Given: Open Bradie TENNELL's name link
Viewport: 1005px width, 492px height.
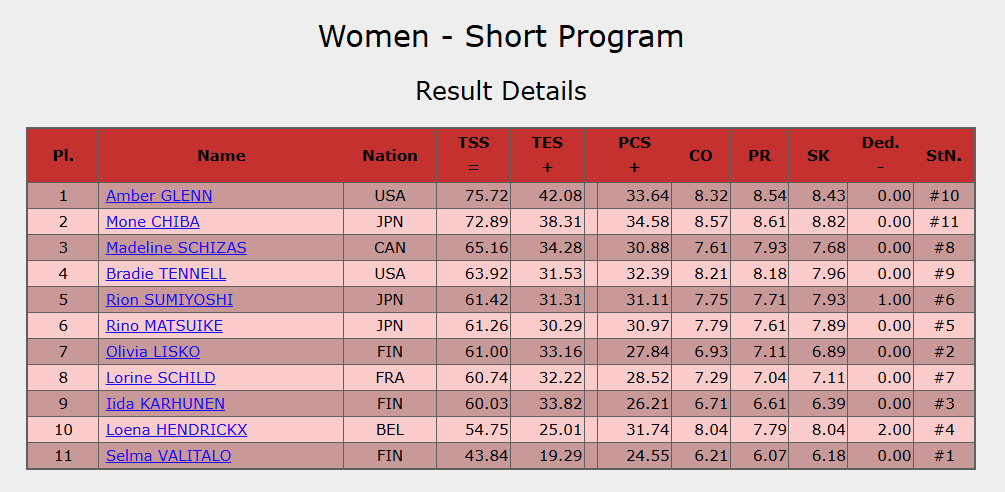Looking at the screenshot, I should point(166,274).
